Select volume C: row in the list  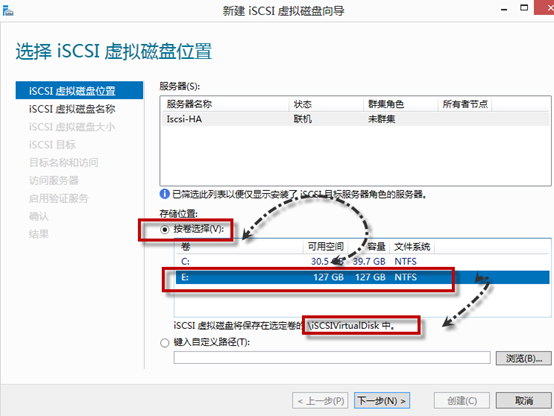[x=363, y=262]
